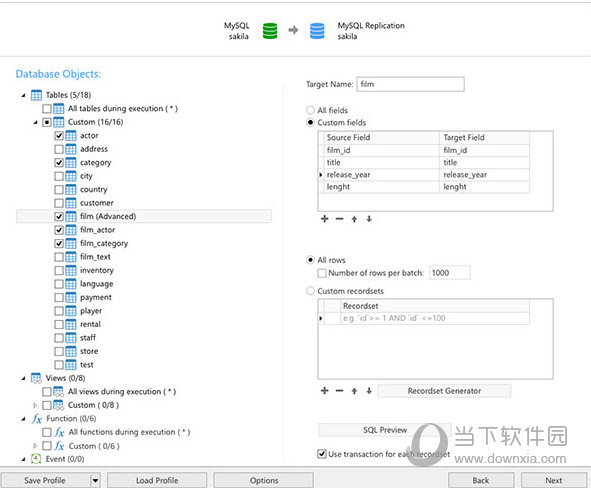Select the release_year source field cell
The height and width of the screenshot is (488, 591).
[381, 175]
